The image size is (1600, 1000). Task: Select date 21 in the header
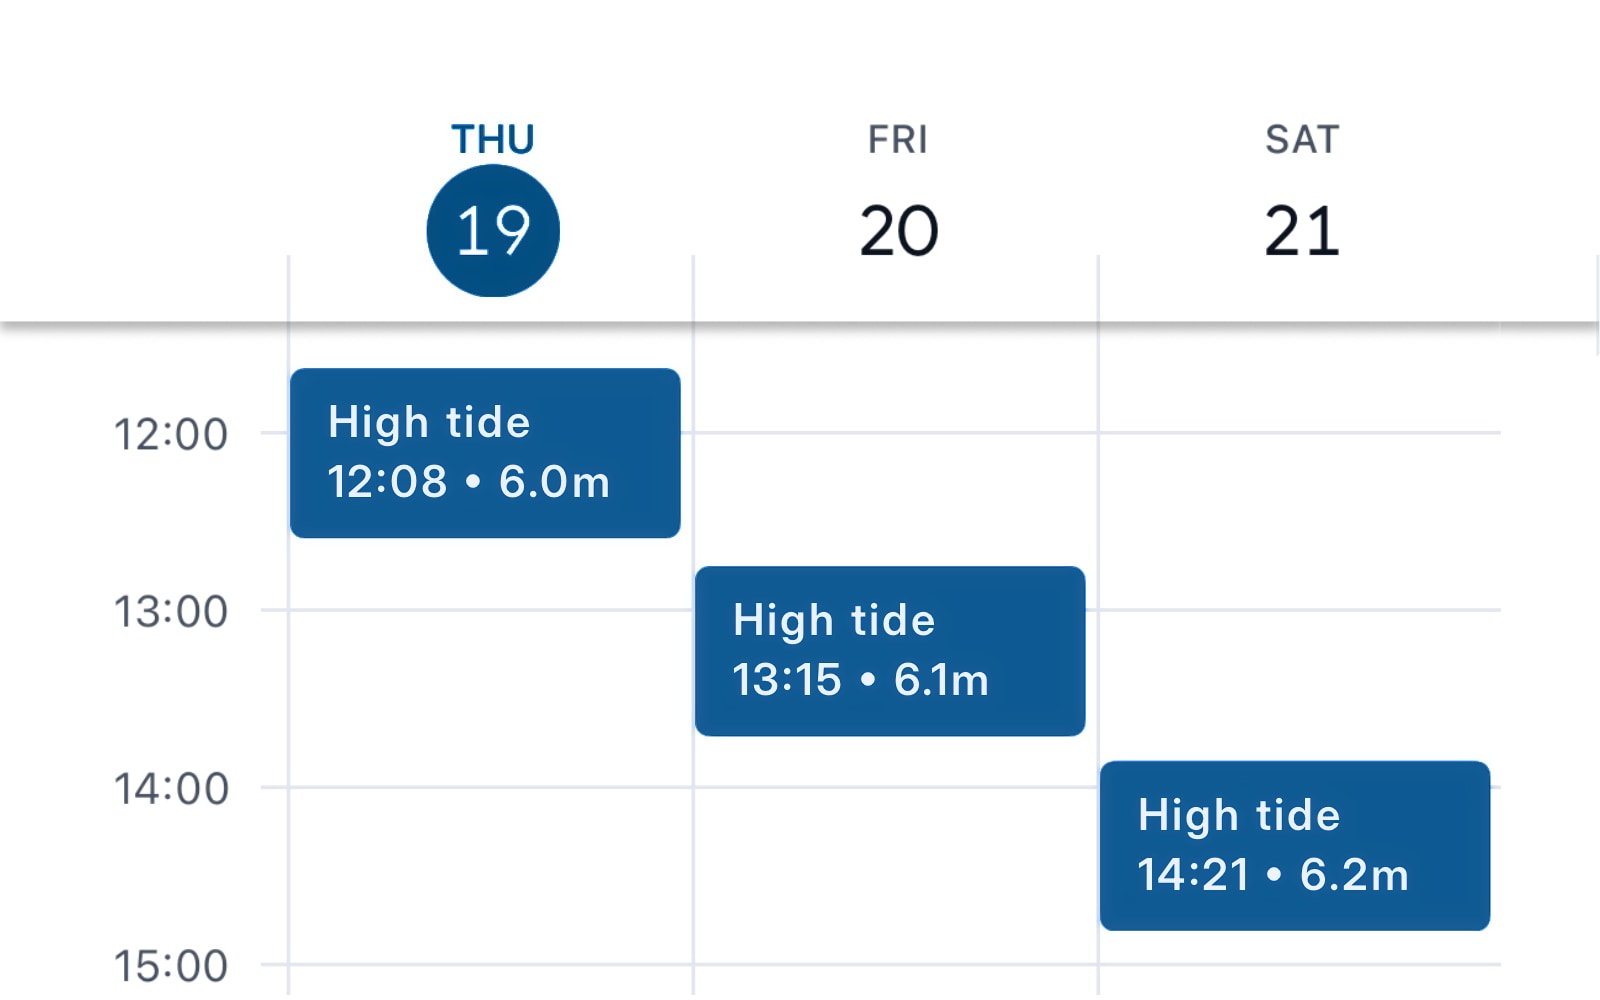pos(1301,231)
